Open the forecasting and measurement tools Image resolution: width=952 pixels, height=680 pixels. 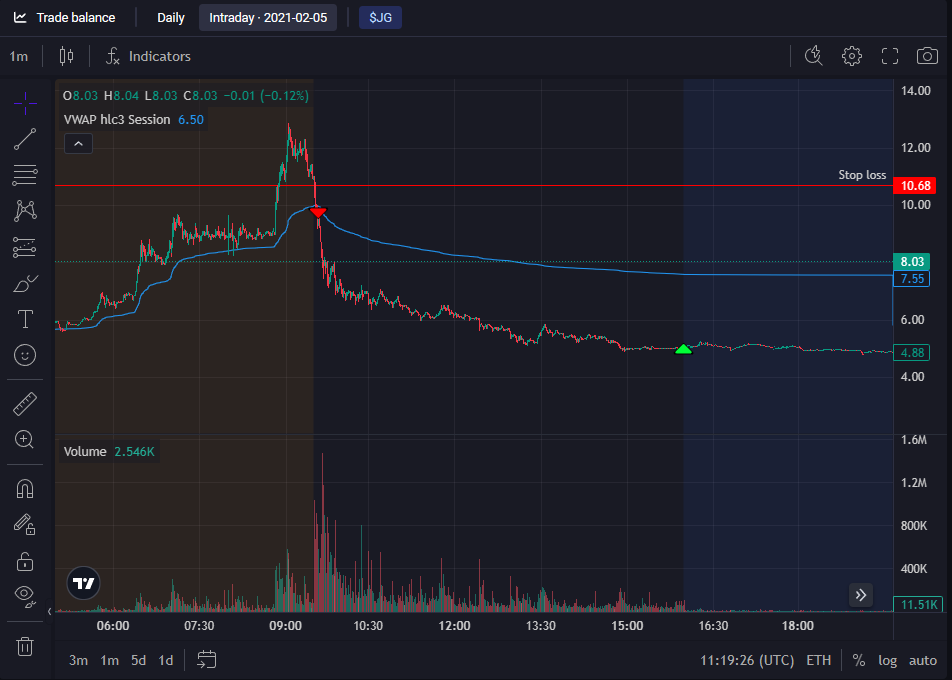(25, 247)
